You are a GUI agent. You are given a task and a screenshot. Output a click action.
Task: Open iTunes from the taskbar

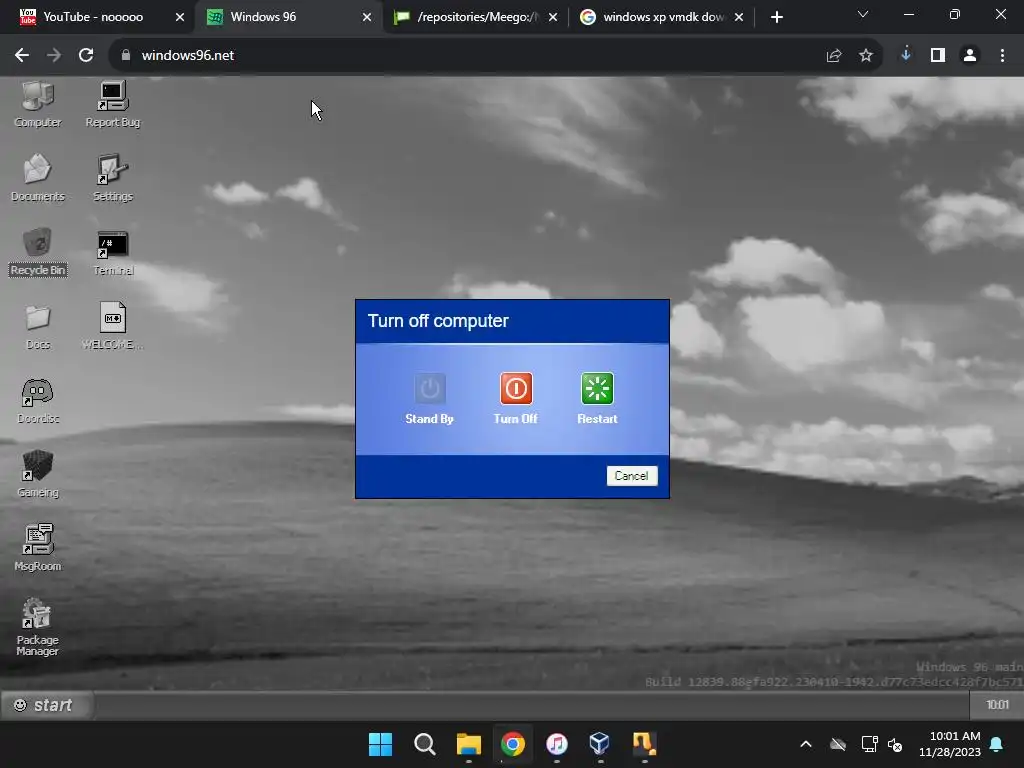coord(556,744)
